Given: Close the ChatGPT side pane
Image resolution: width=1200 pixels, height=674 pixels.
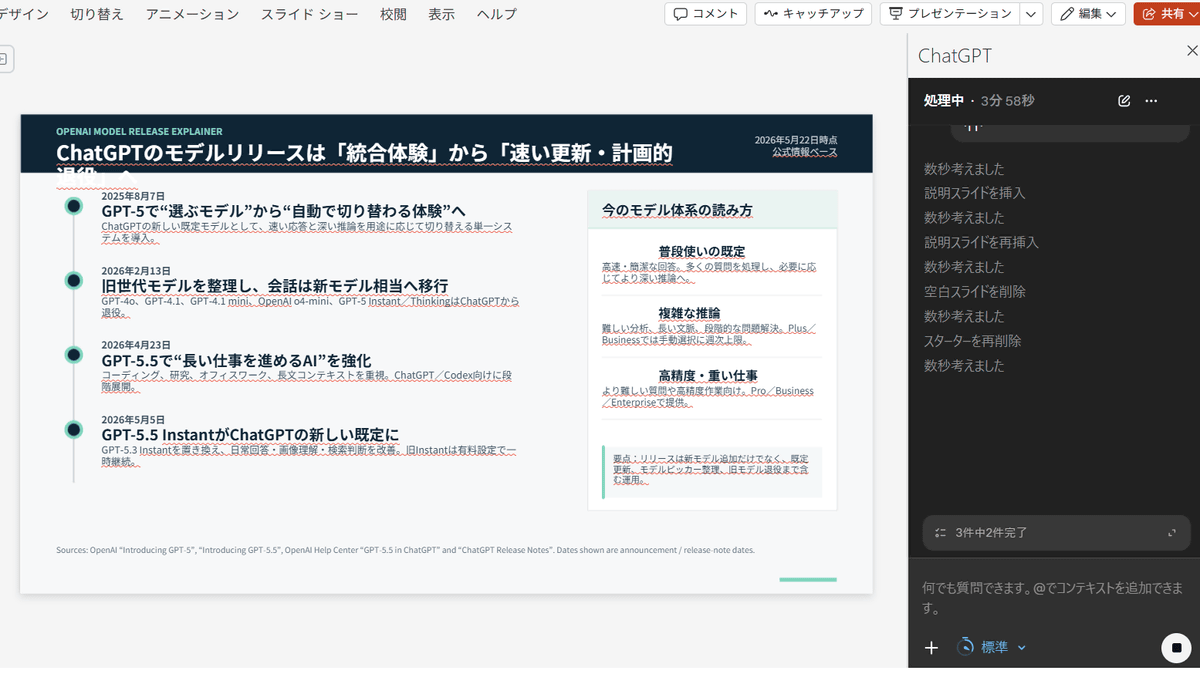Looking at the screenshot, I should tap(1191, 51).
